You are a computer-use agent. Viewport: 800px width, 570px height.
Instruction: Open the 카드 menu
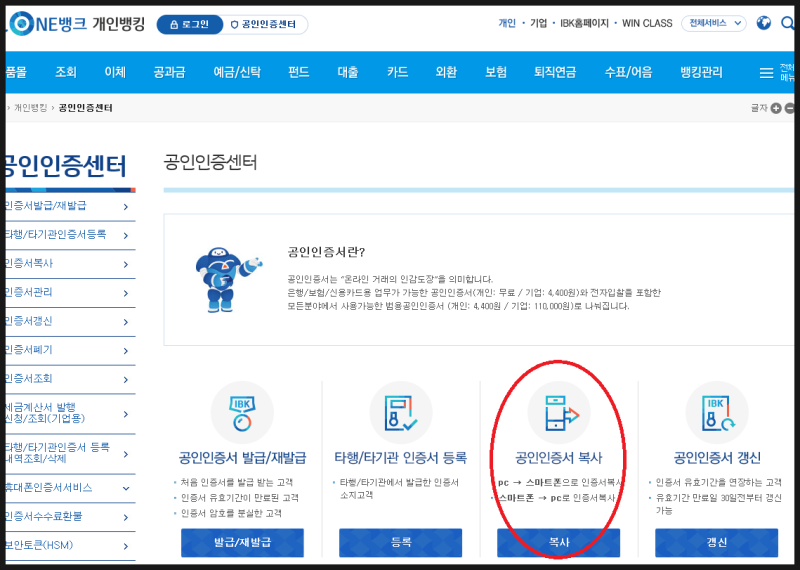(x=397, y=72)
